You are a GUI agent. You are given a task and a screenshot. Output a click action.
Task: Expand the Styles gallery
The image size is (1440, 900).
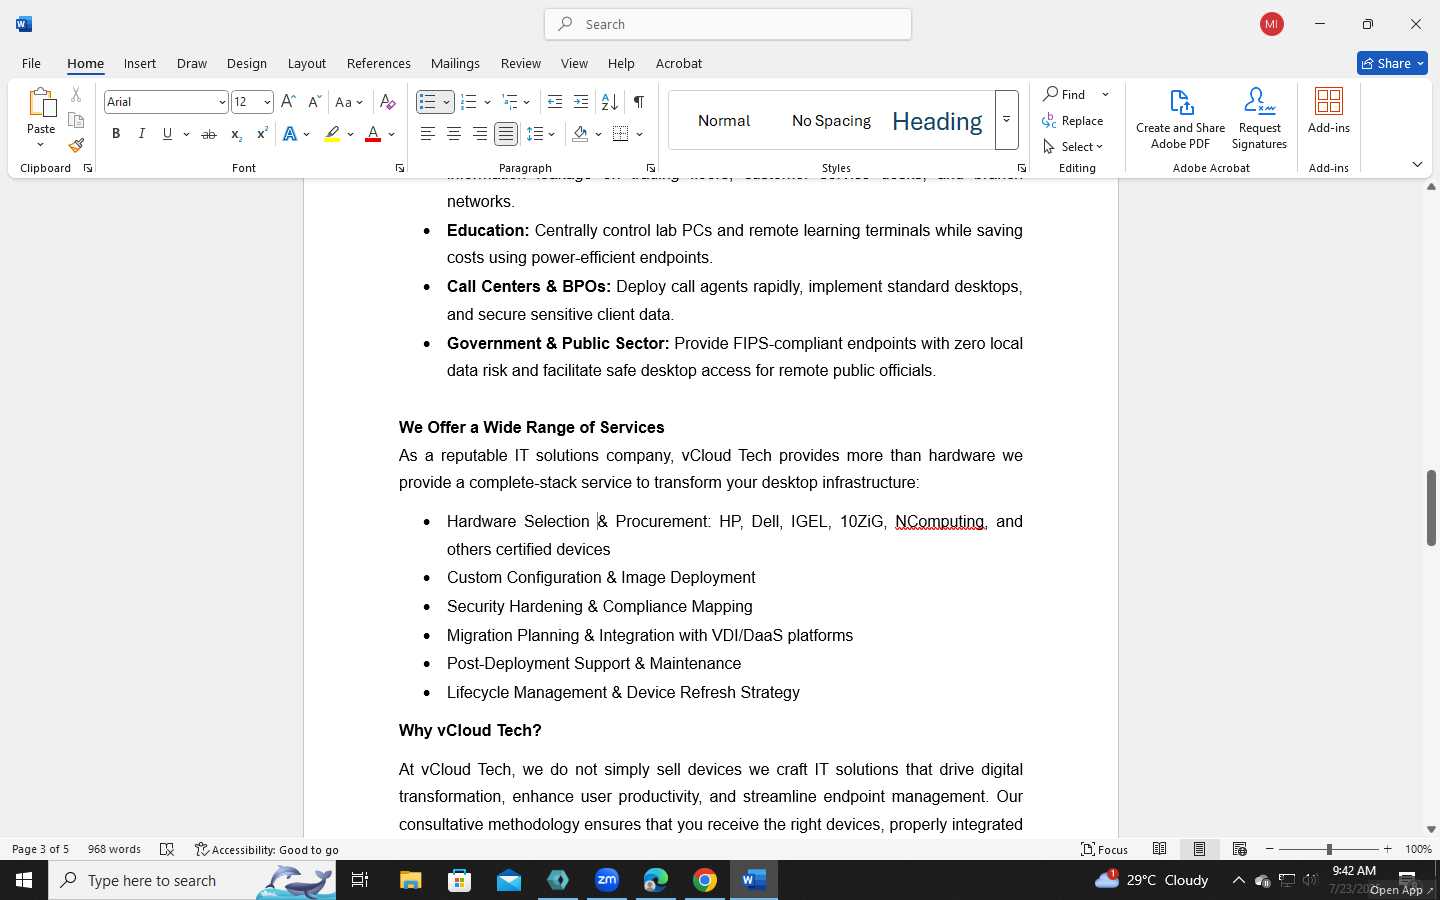coord(1007,120)
